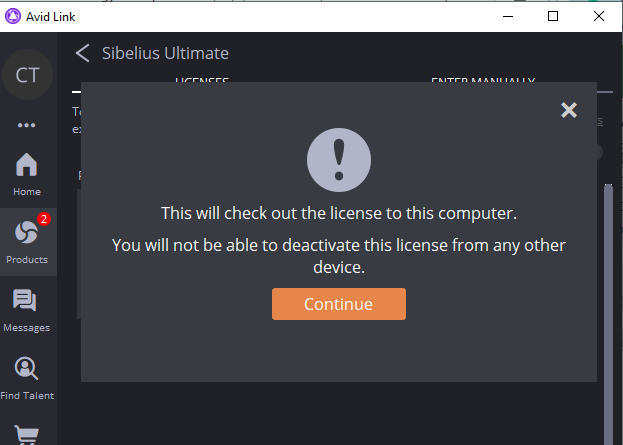
Task: Click the Avid Link logo icon
Action: [x=13, y=16]
